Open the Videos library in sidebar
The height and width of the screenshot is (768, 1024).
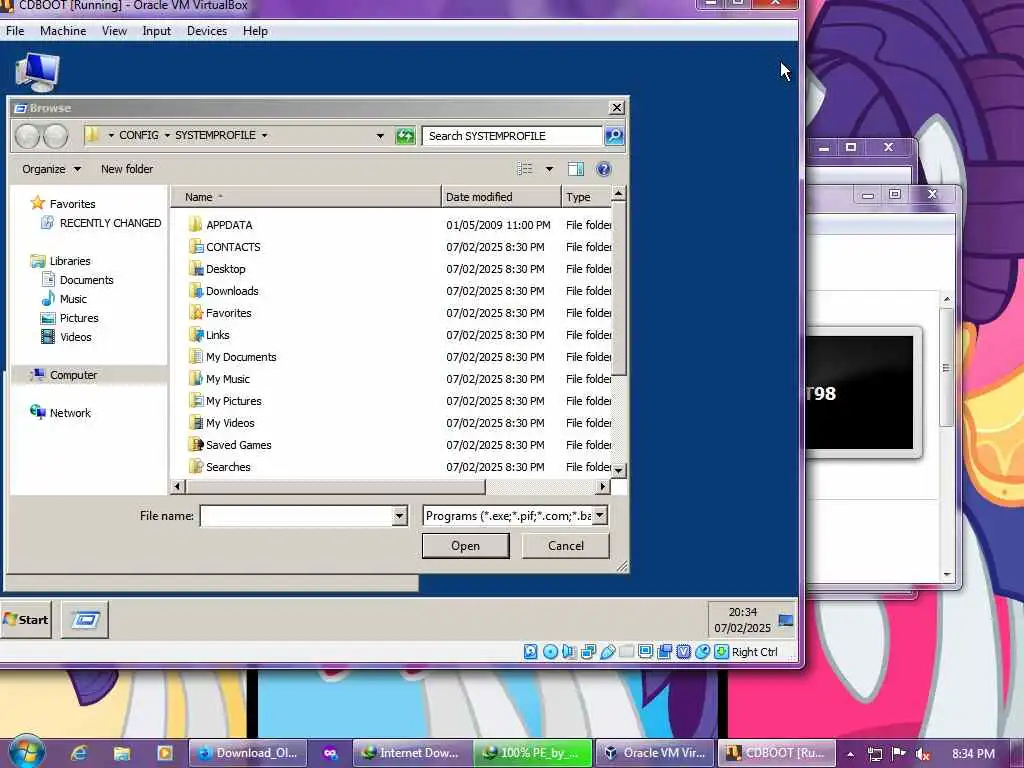pos(76,337)
